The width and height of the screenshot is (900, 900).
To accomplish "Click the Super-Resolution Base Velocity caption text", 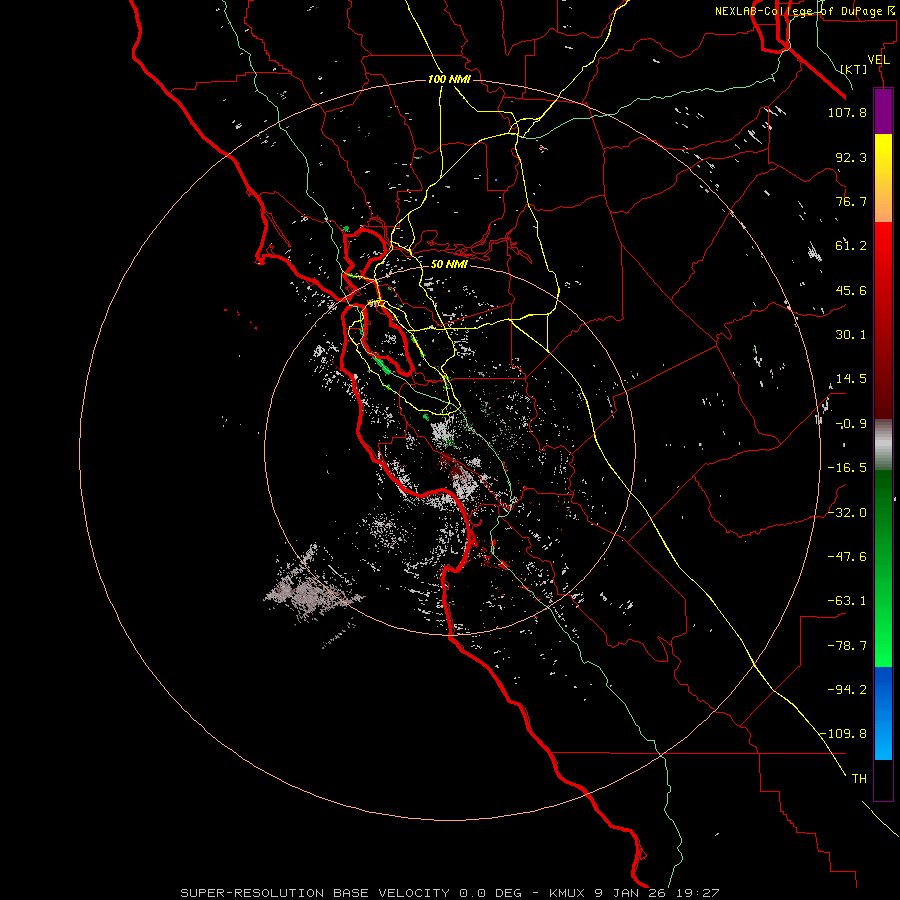I will (449, 893).
